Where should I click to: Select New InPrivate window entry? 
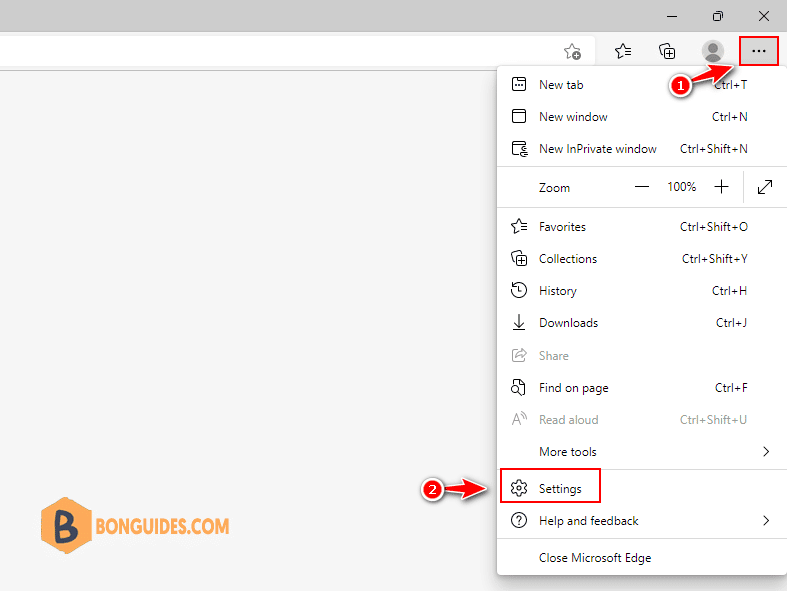point(641,149)
